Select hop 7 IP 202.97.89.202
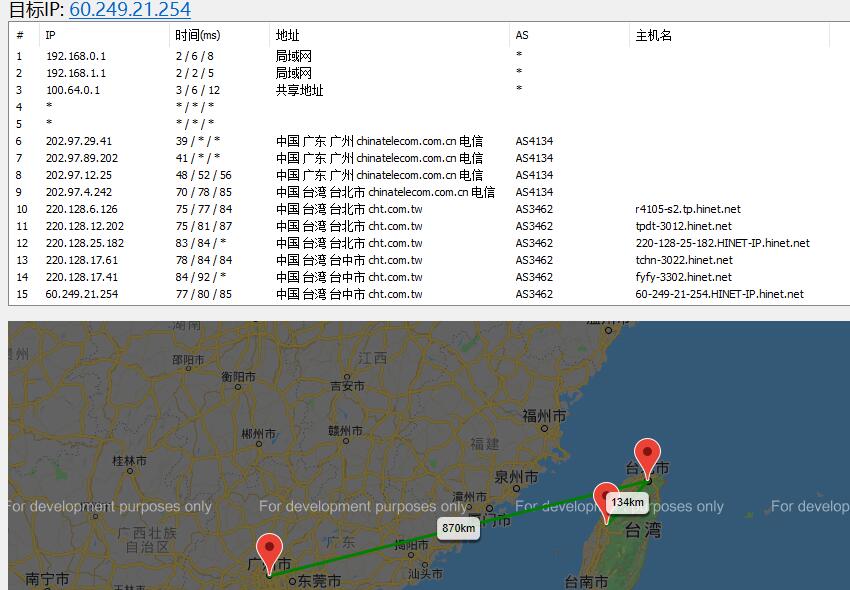The height and width of the screenshot is (590, 850). click(x=82, y=158)
